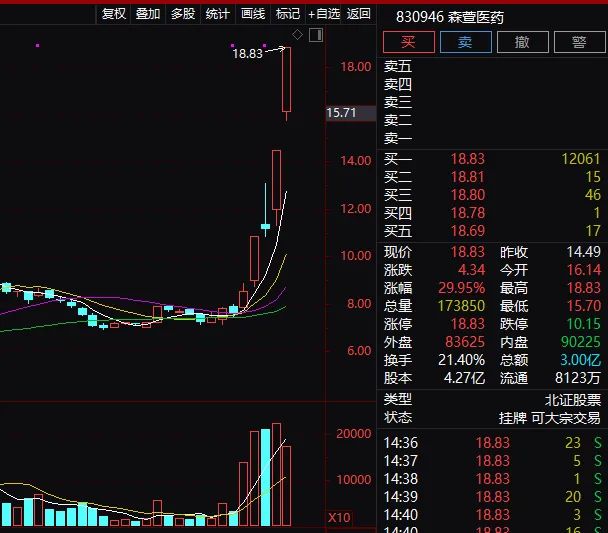Click the 18.00 price axis label

point(356,67)
